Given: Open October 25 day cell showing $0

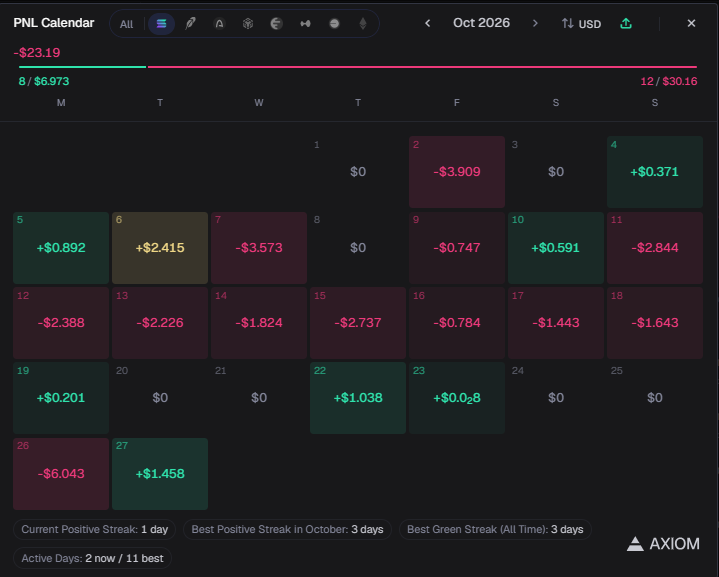Looking at the screenshot, I should click(x=655, y=398).
